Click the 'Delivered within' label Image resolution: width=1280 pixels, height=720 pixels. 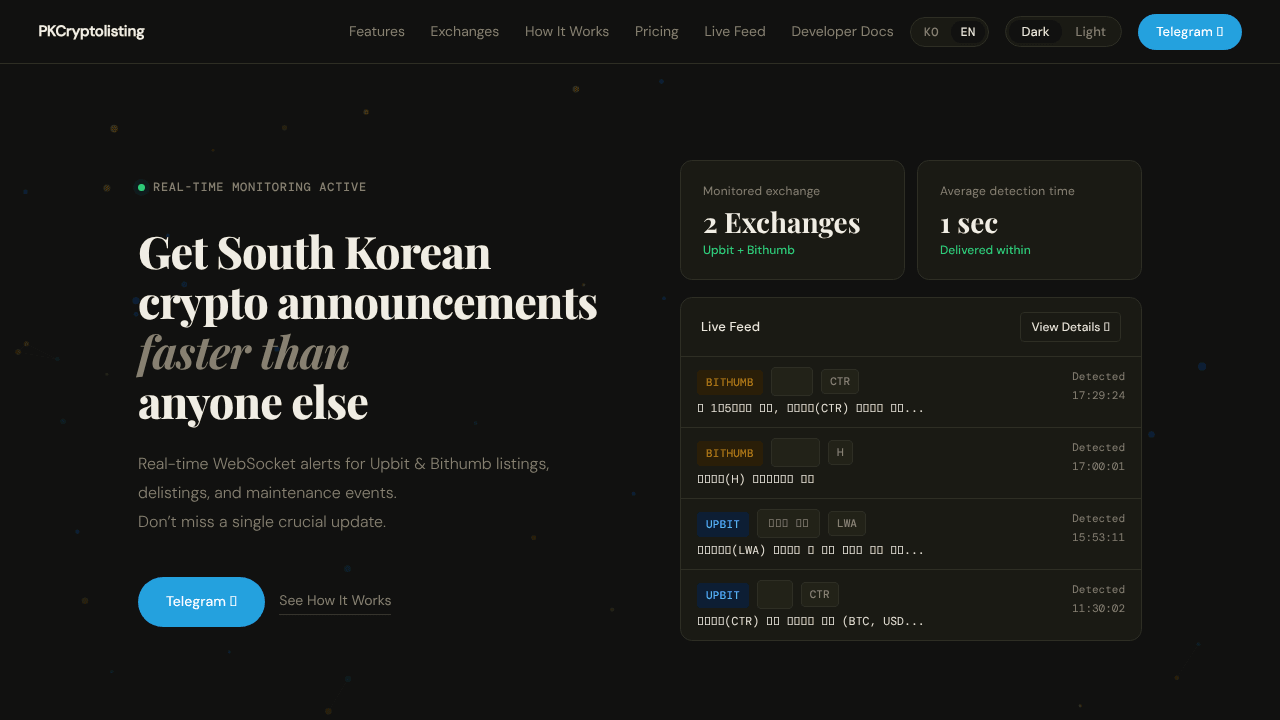tap(985, 250)
